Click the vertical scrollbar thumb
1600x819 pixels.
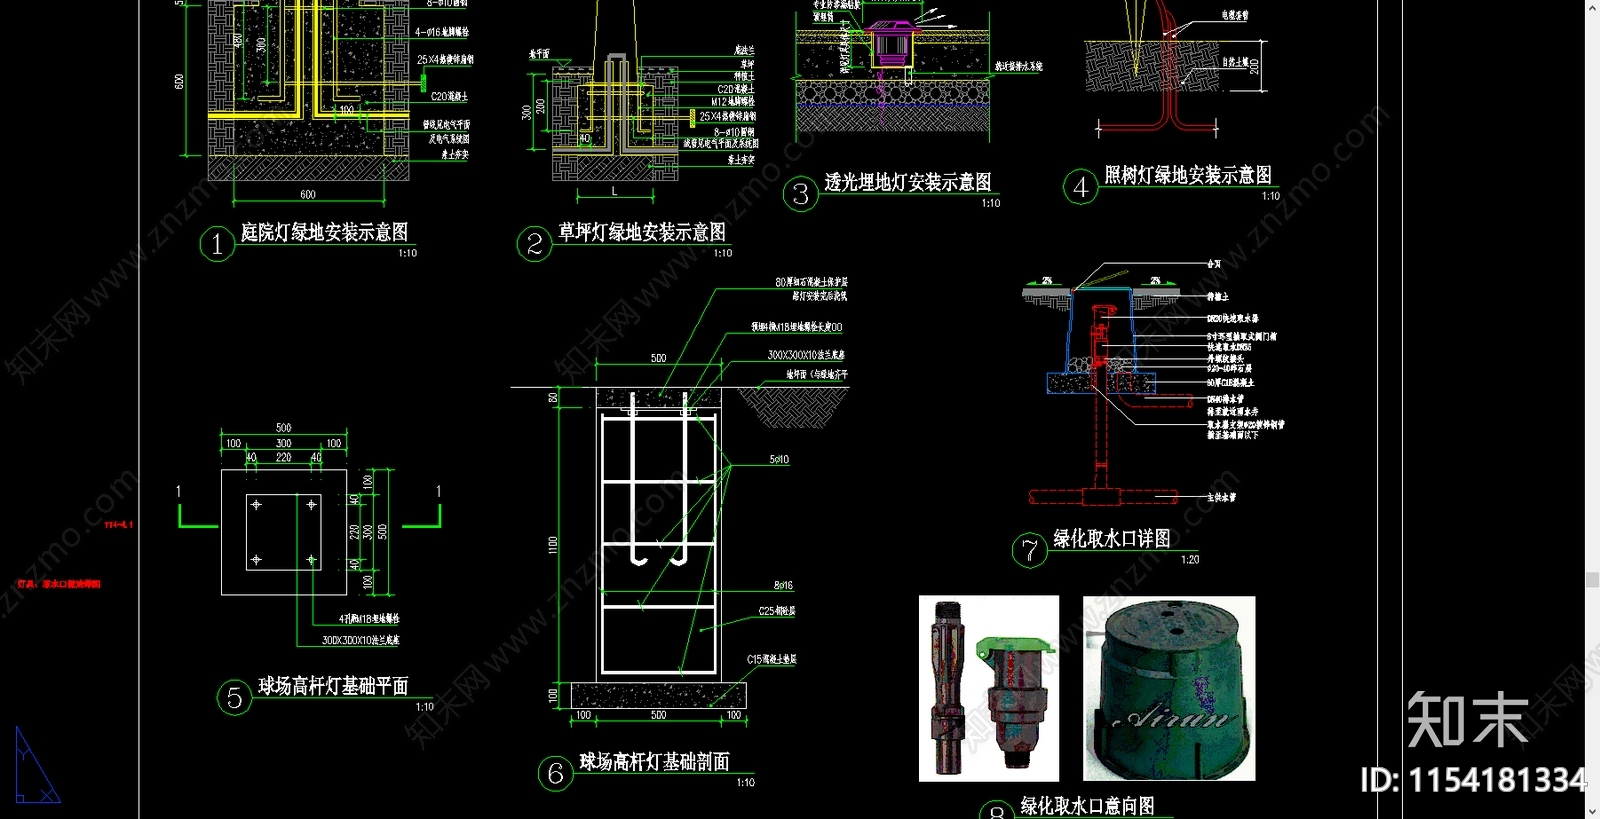(x=1592, y=580)
